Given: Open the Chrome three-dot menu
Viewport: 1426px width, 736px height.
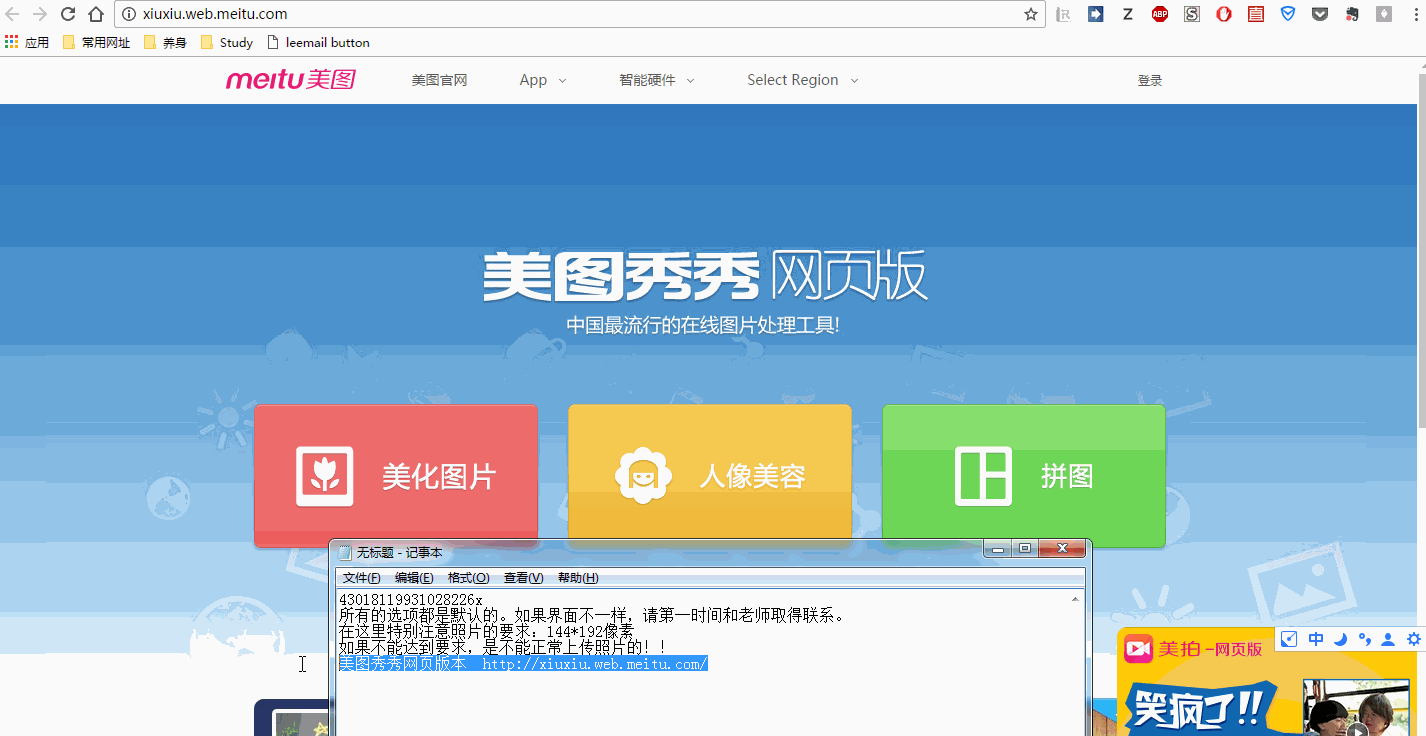Looking at the screenshot, I should pos(1414,14).
